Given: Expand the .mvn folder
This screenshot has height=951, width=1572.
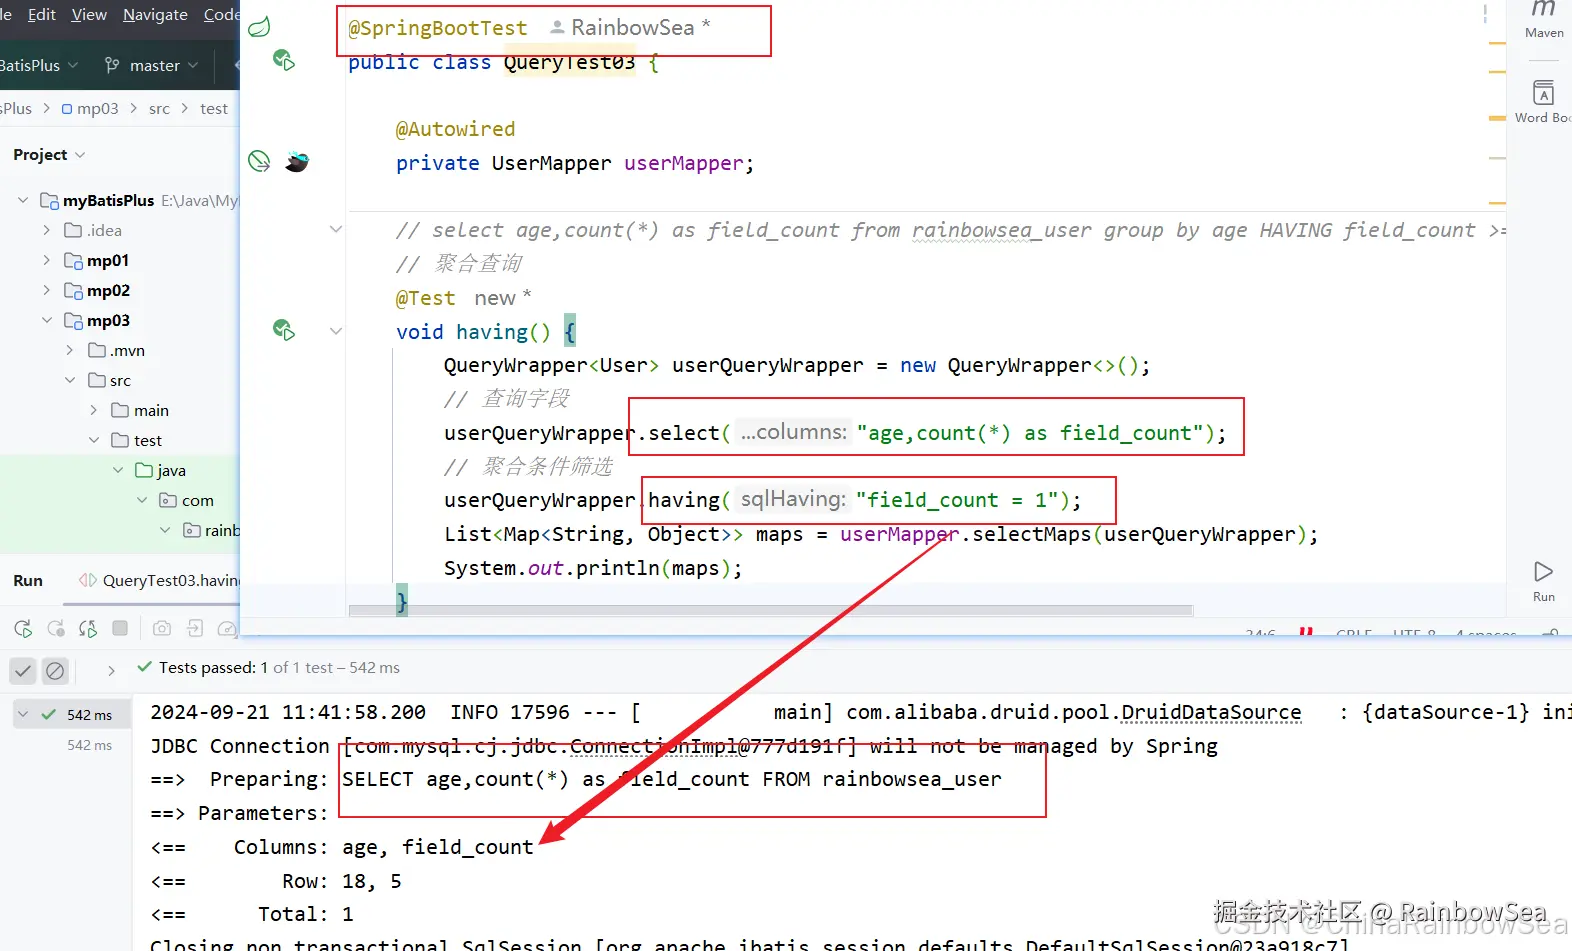Looking at the screenshot, I should [69, 350].
